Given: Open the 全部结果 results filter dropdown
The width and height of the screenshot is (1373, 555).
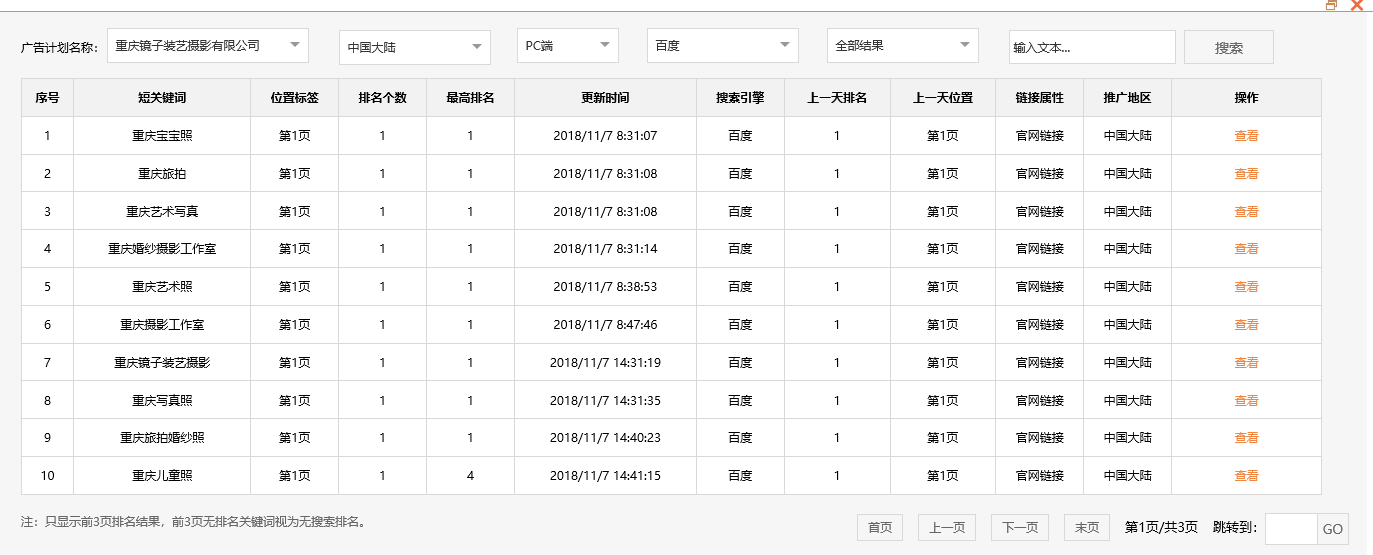Looking at the screenshot, I should click(903, 45).
